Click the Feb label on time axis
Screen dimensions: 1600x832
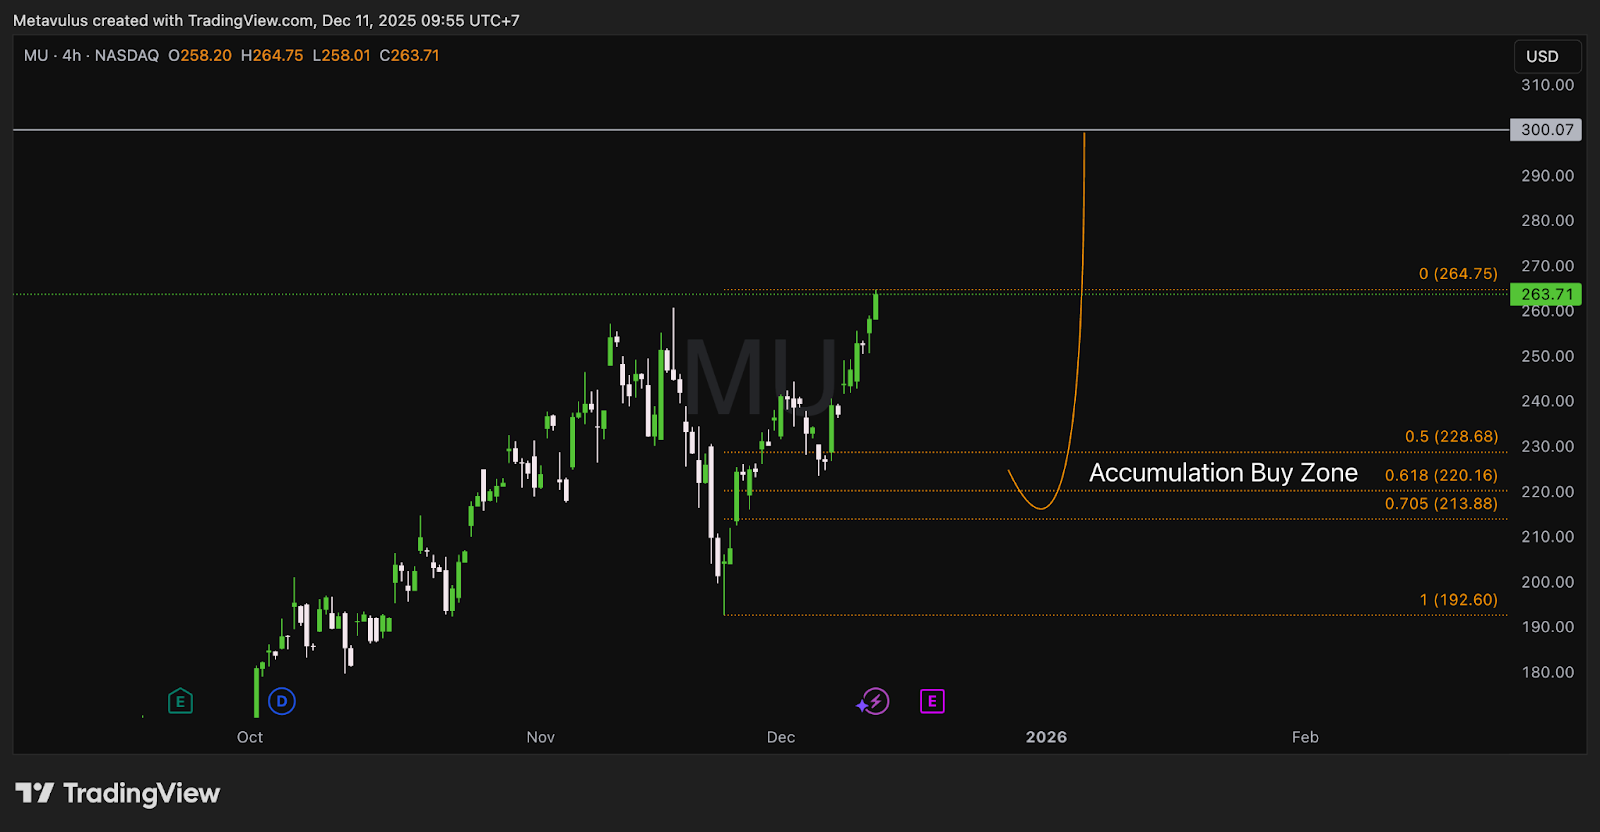[1305, 737]
